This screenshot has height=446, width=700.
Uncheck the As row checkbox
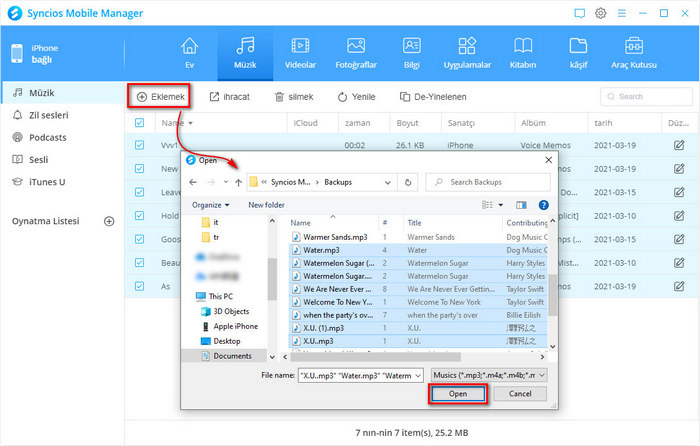pos(139,286)
